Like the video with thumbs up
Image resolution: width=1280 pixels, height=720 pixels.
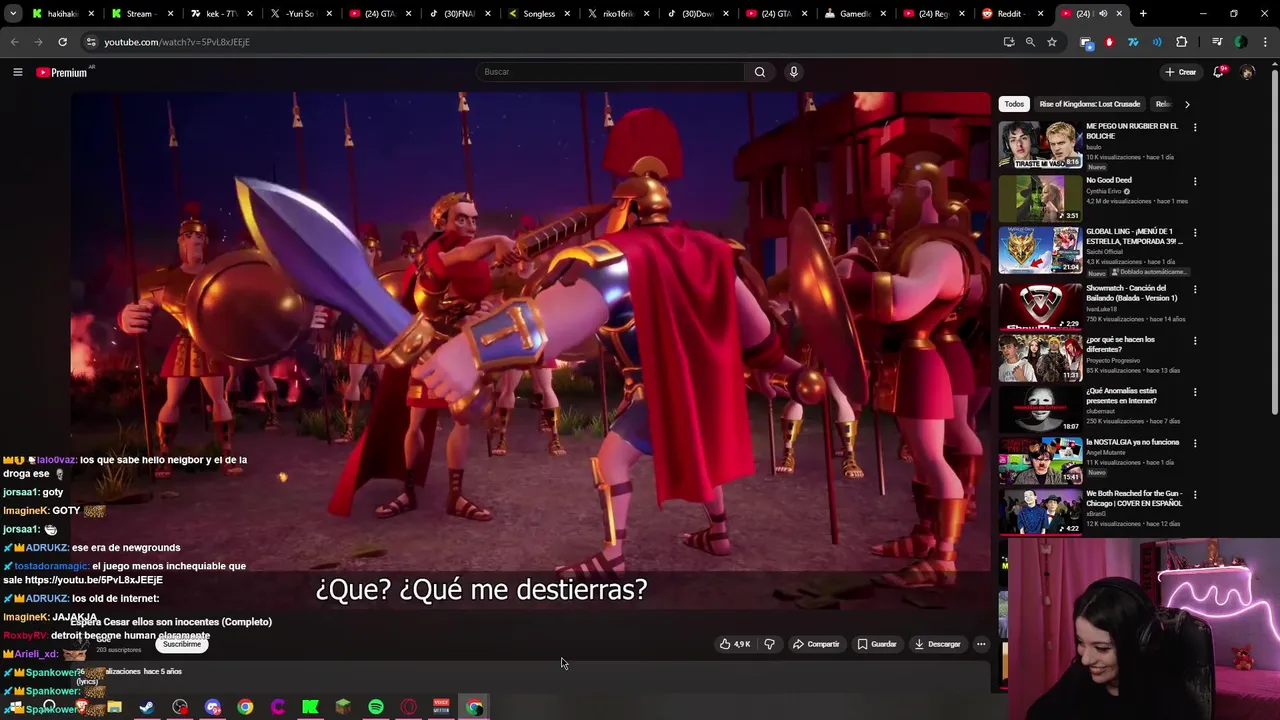point(735,644)
